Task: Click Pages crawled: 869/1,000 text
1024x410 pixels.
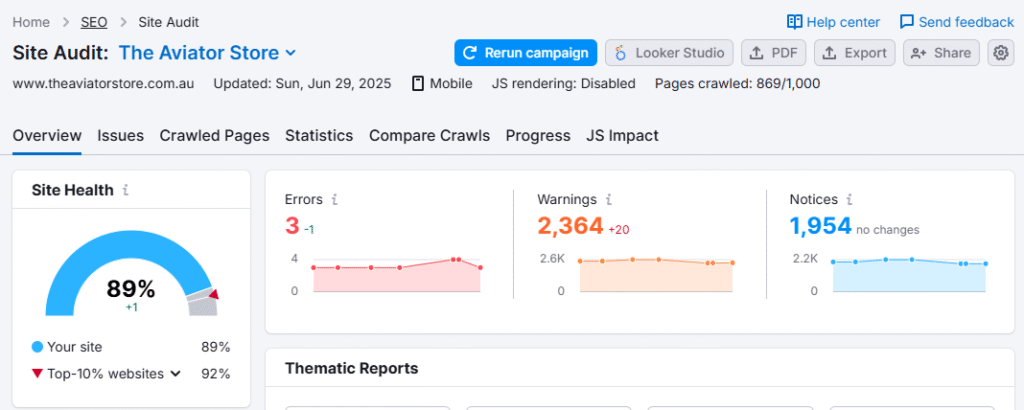Action: click(737, 84)
